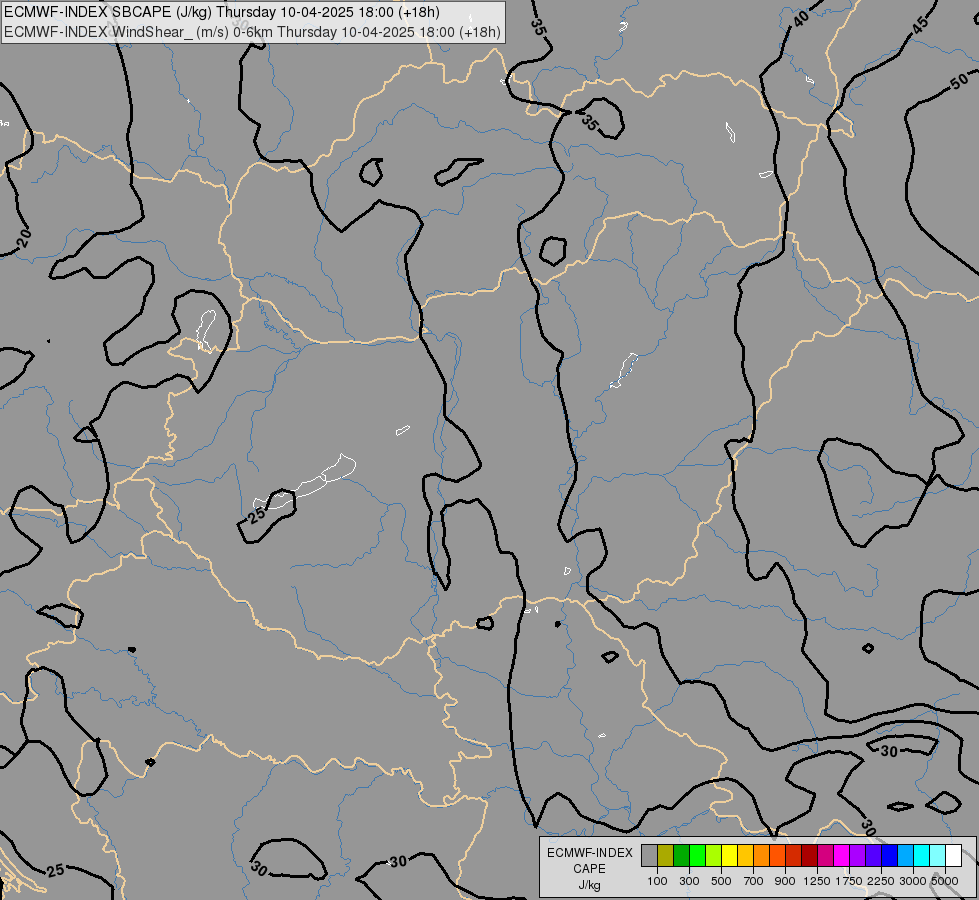Click legend value 1250
The width and height of the screenshot is (979, 900).
tap(817, 881)
